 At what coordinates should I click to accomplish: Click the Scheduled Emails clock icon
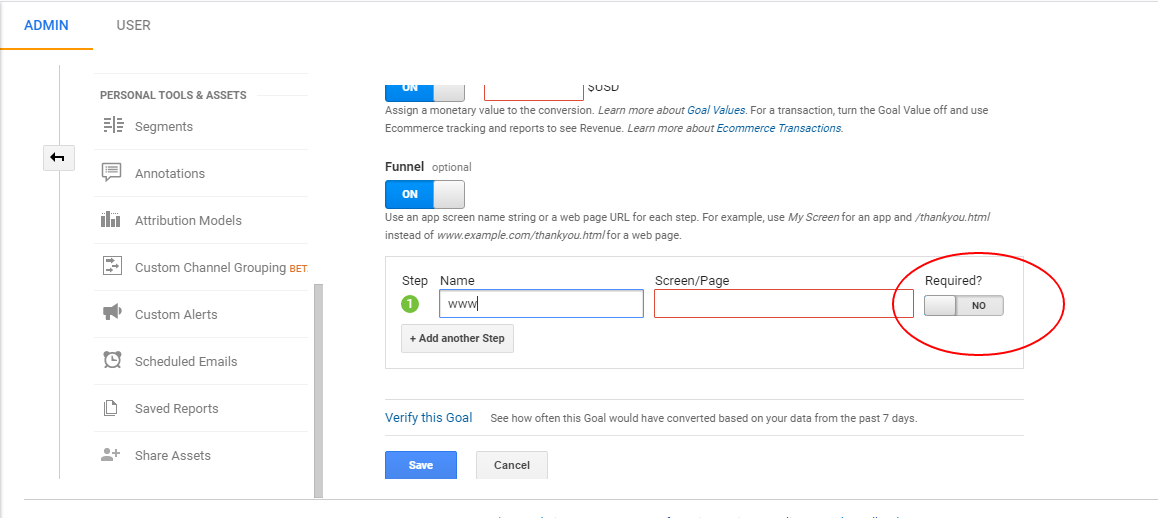point(112,361)
